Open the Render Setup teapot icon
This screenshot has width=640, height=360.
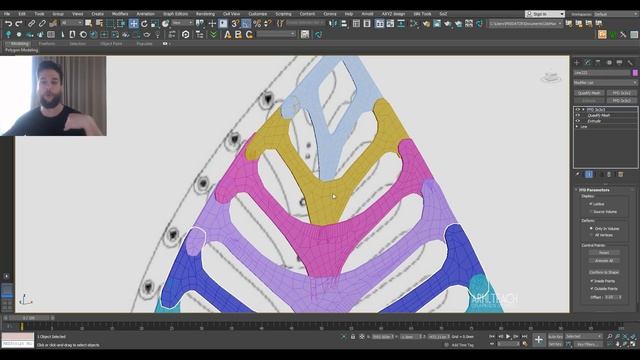pyautogui.click(x=427, y=24)
